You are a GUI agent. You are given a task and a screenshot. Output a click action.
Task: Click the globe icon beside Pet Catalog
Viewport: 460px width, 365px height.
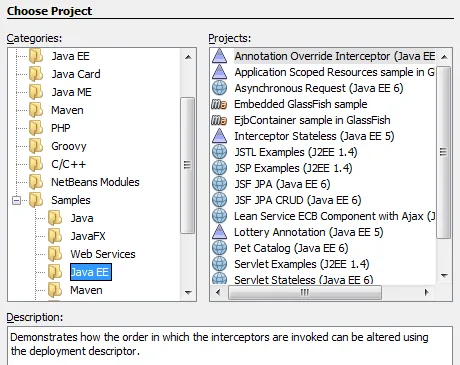click(219, 248)
